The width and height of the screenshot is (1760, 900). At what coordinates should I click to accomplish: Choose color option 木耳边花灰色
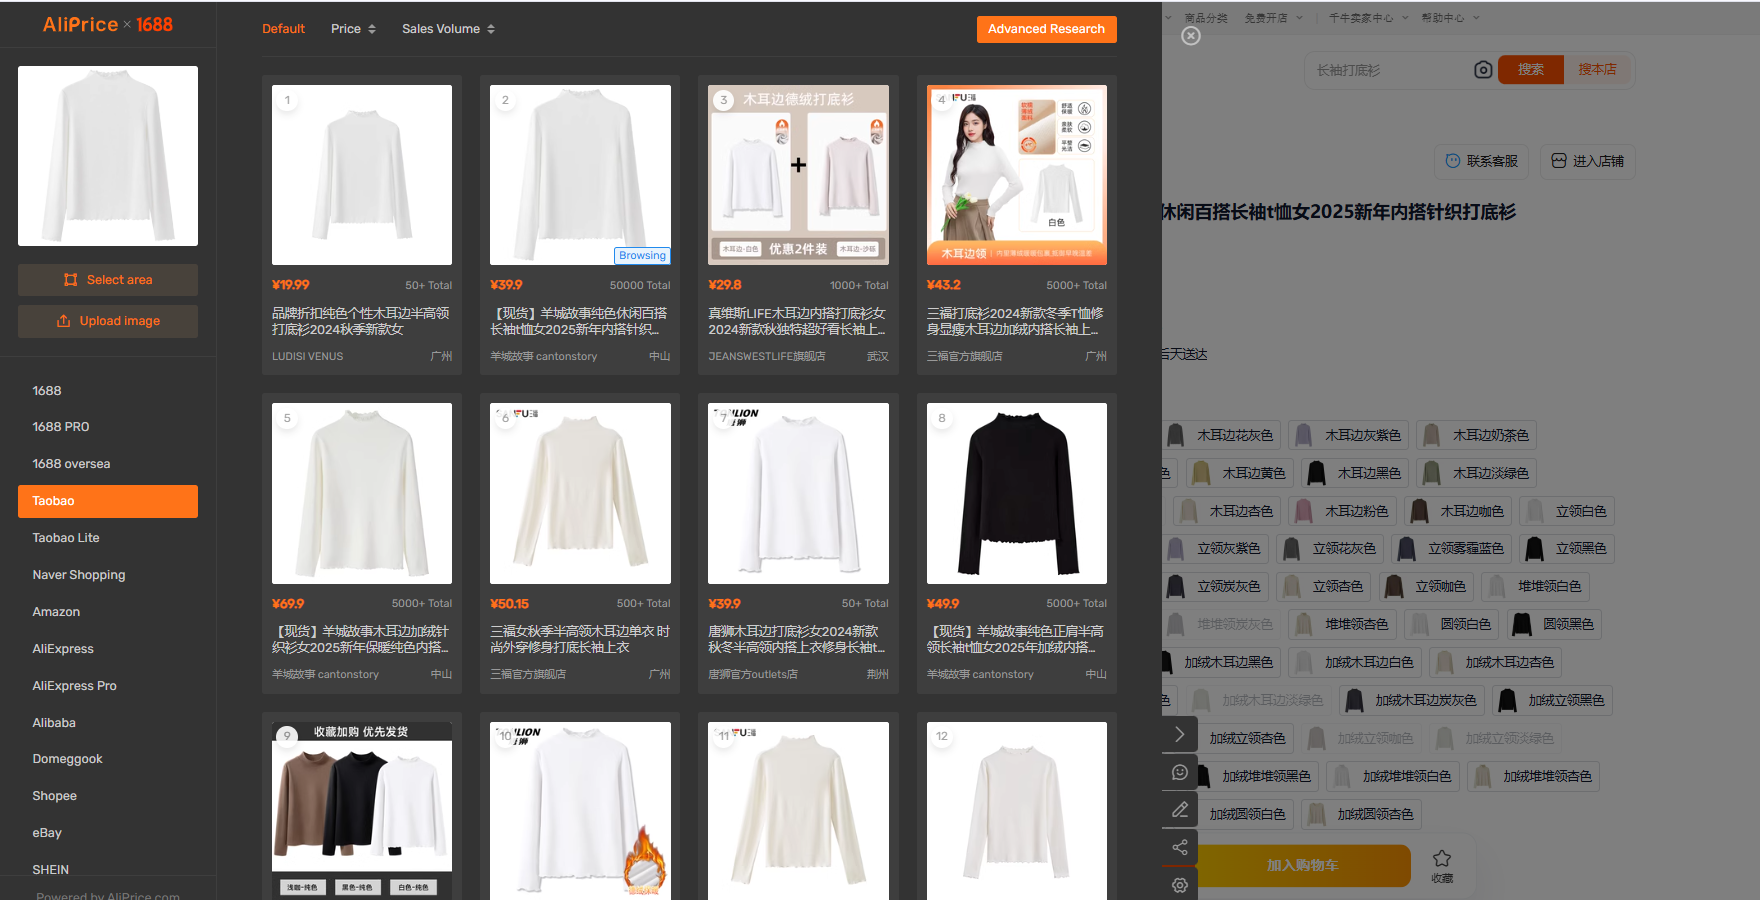(x=1221, y=435)
